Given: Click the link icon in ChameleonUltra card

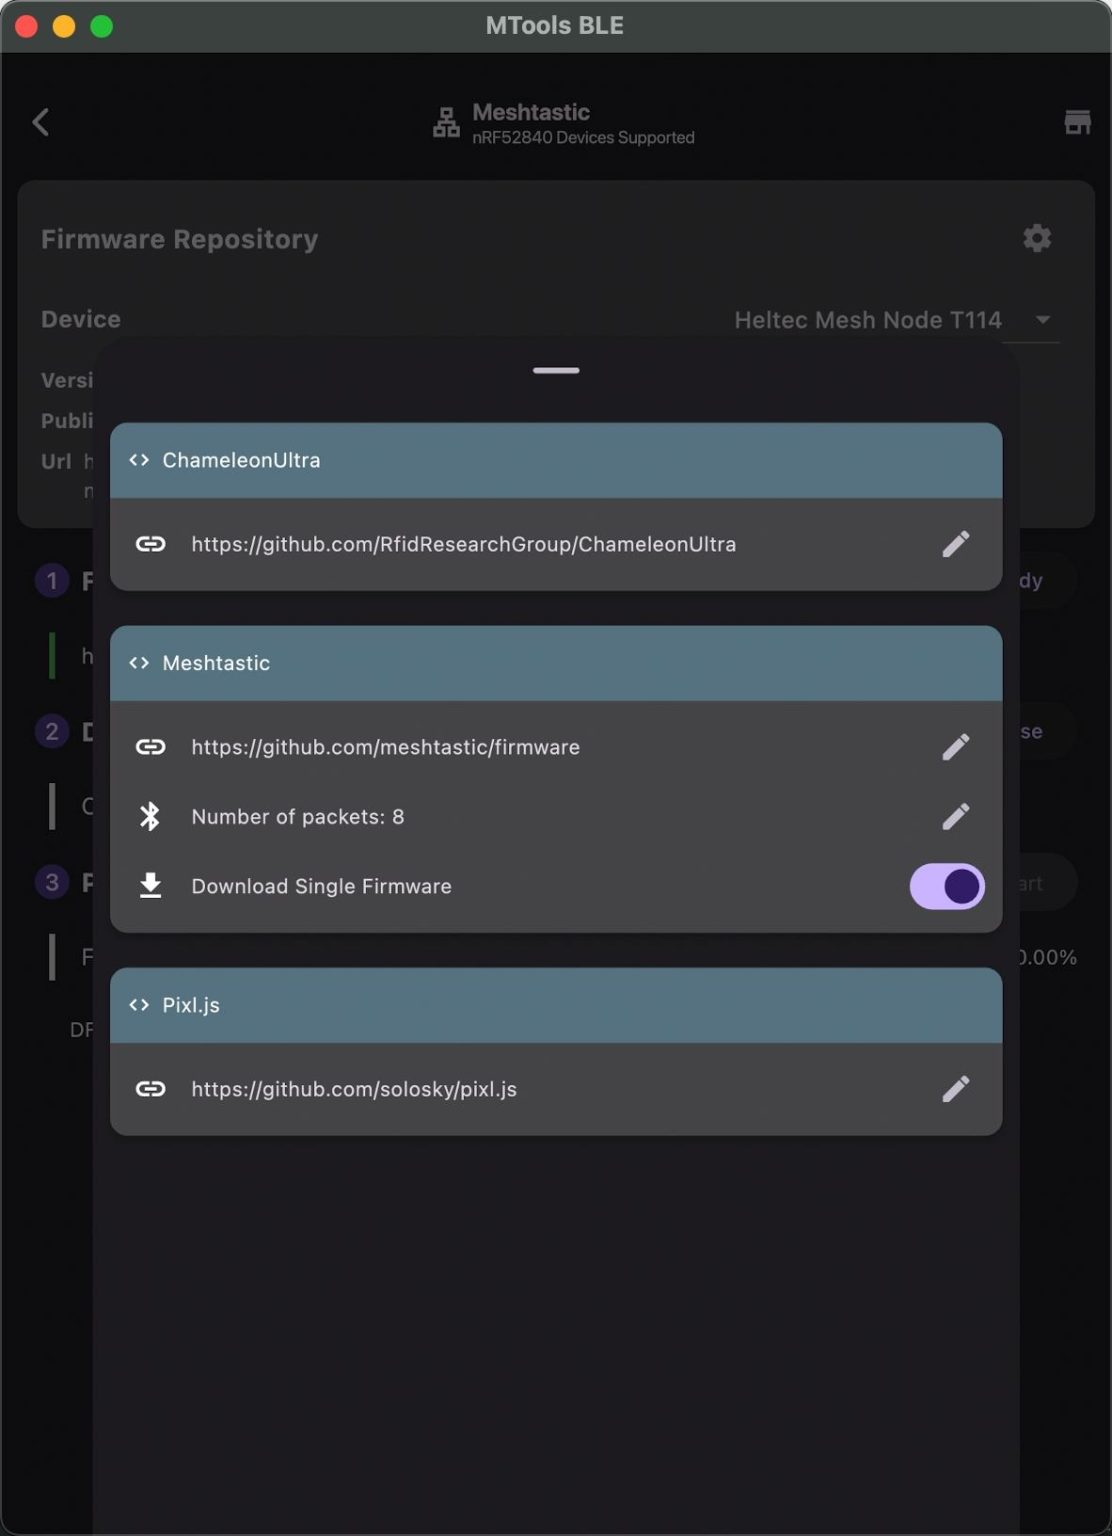Looking at the screenshot, I should 150,544.
